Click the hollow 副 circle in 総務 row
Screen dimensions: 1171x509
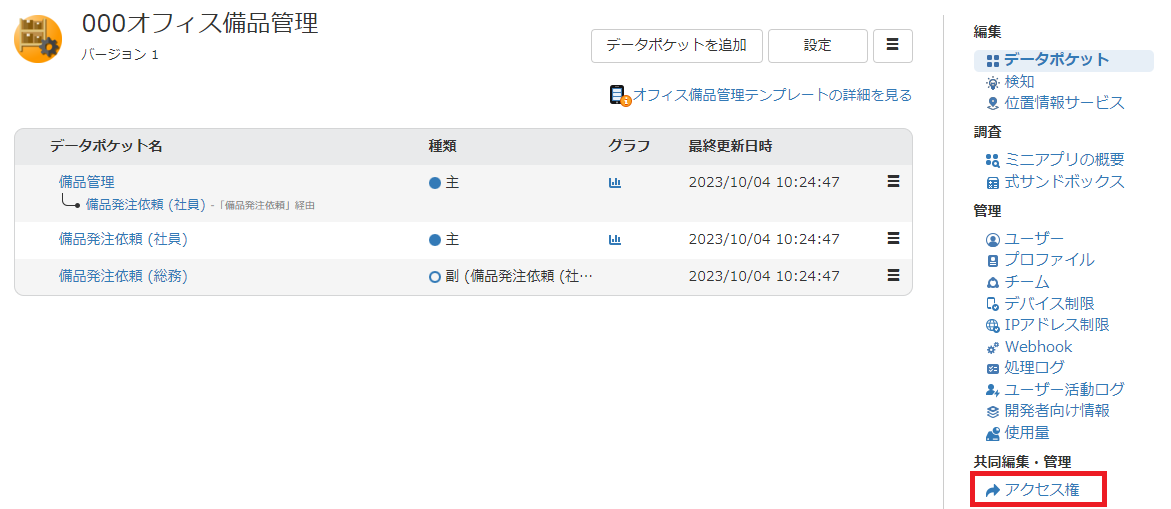435,277
